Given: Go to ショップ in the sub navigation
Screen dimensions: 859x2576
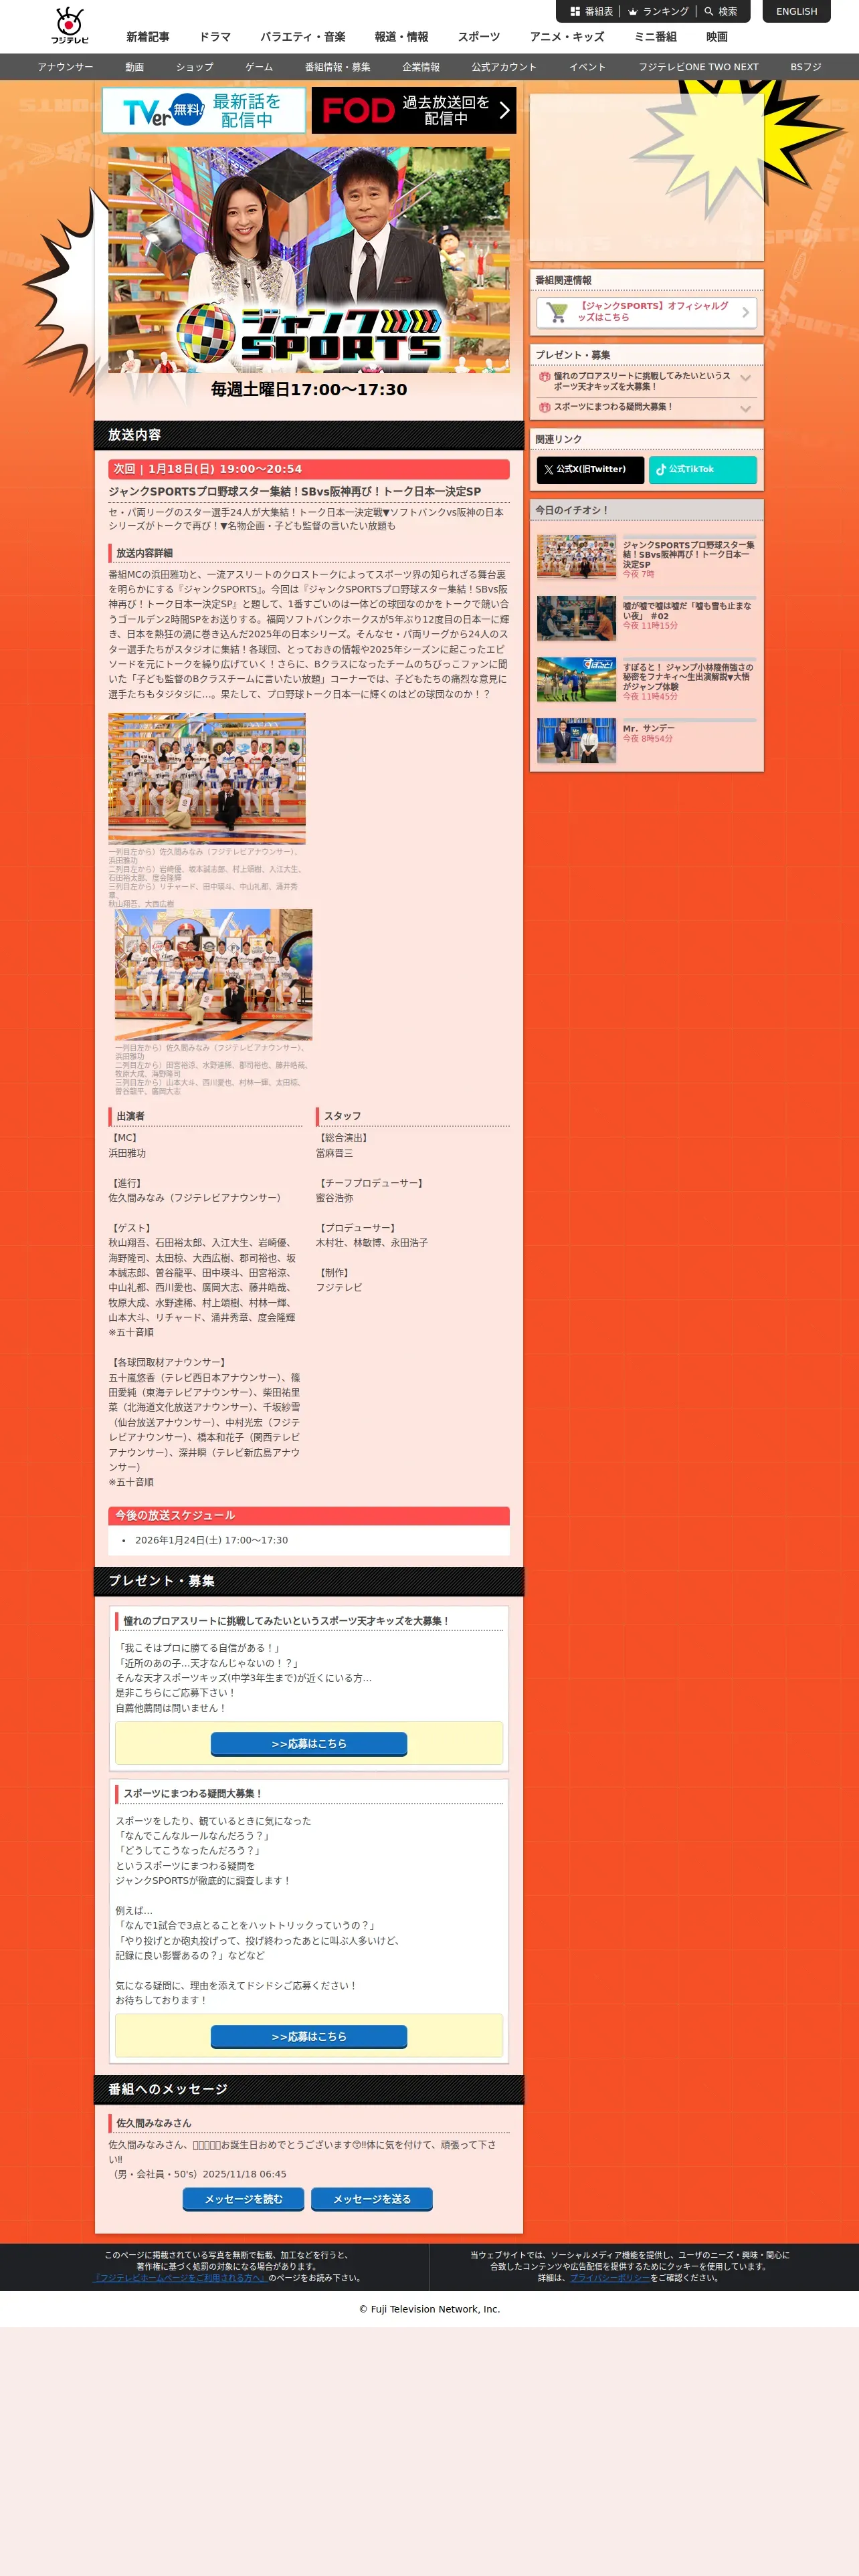Looking at the screenshot, I should 195,67.
